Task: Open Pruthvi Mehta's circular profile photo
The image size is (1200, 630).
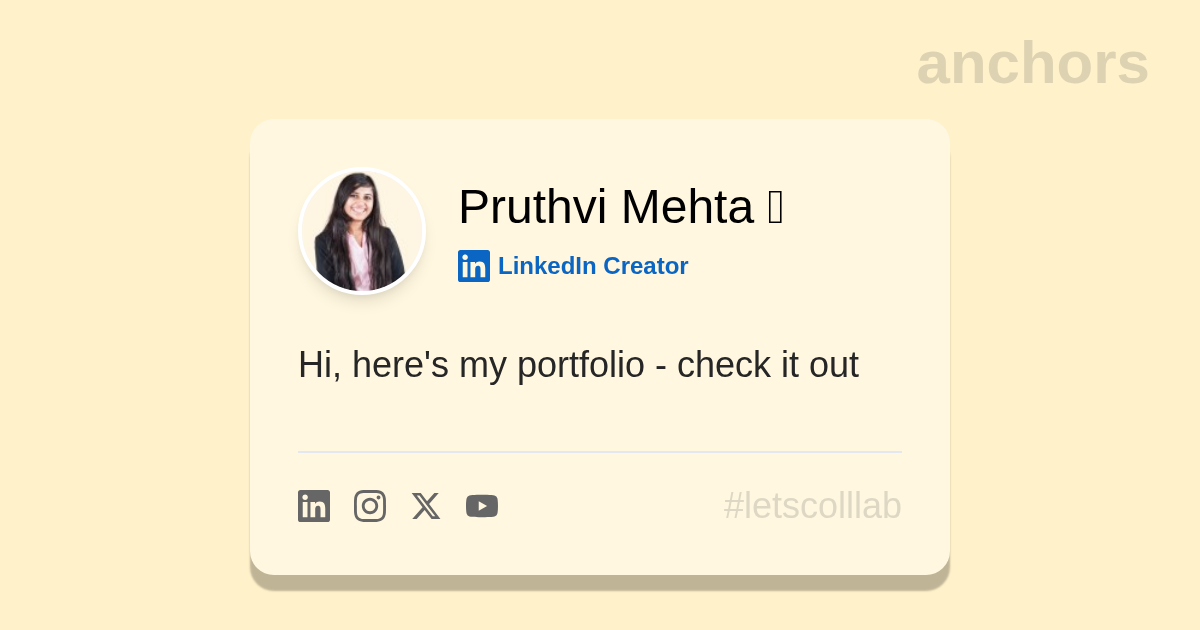Action: point(362,231)
